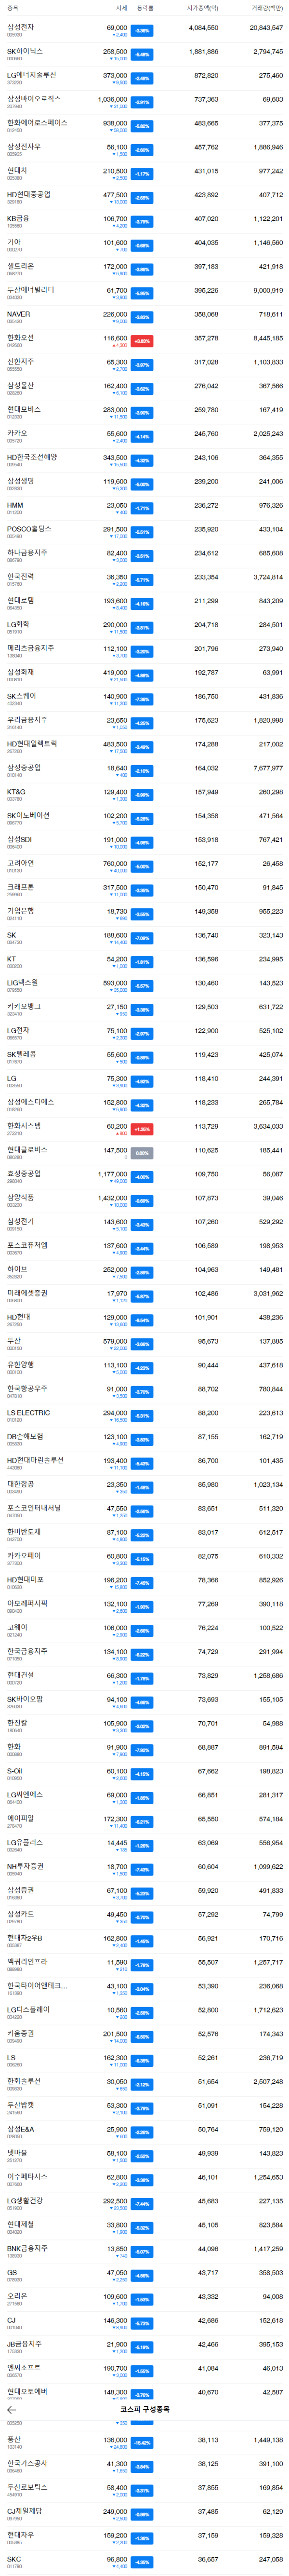Screen dimensions: 289x2576
Task: Open the 한화오션 stock row
Action: [144, 341]
